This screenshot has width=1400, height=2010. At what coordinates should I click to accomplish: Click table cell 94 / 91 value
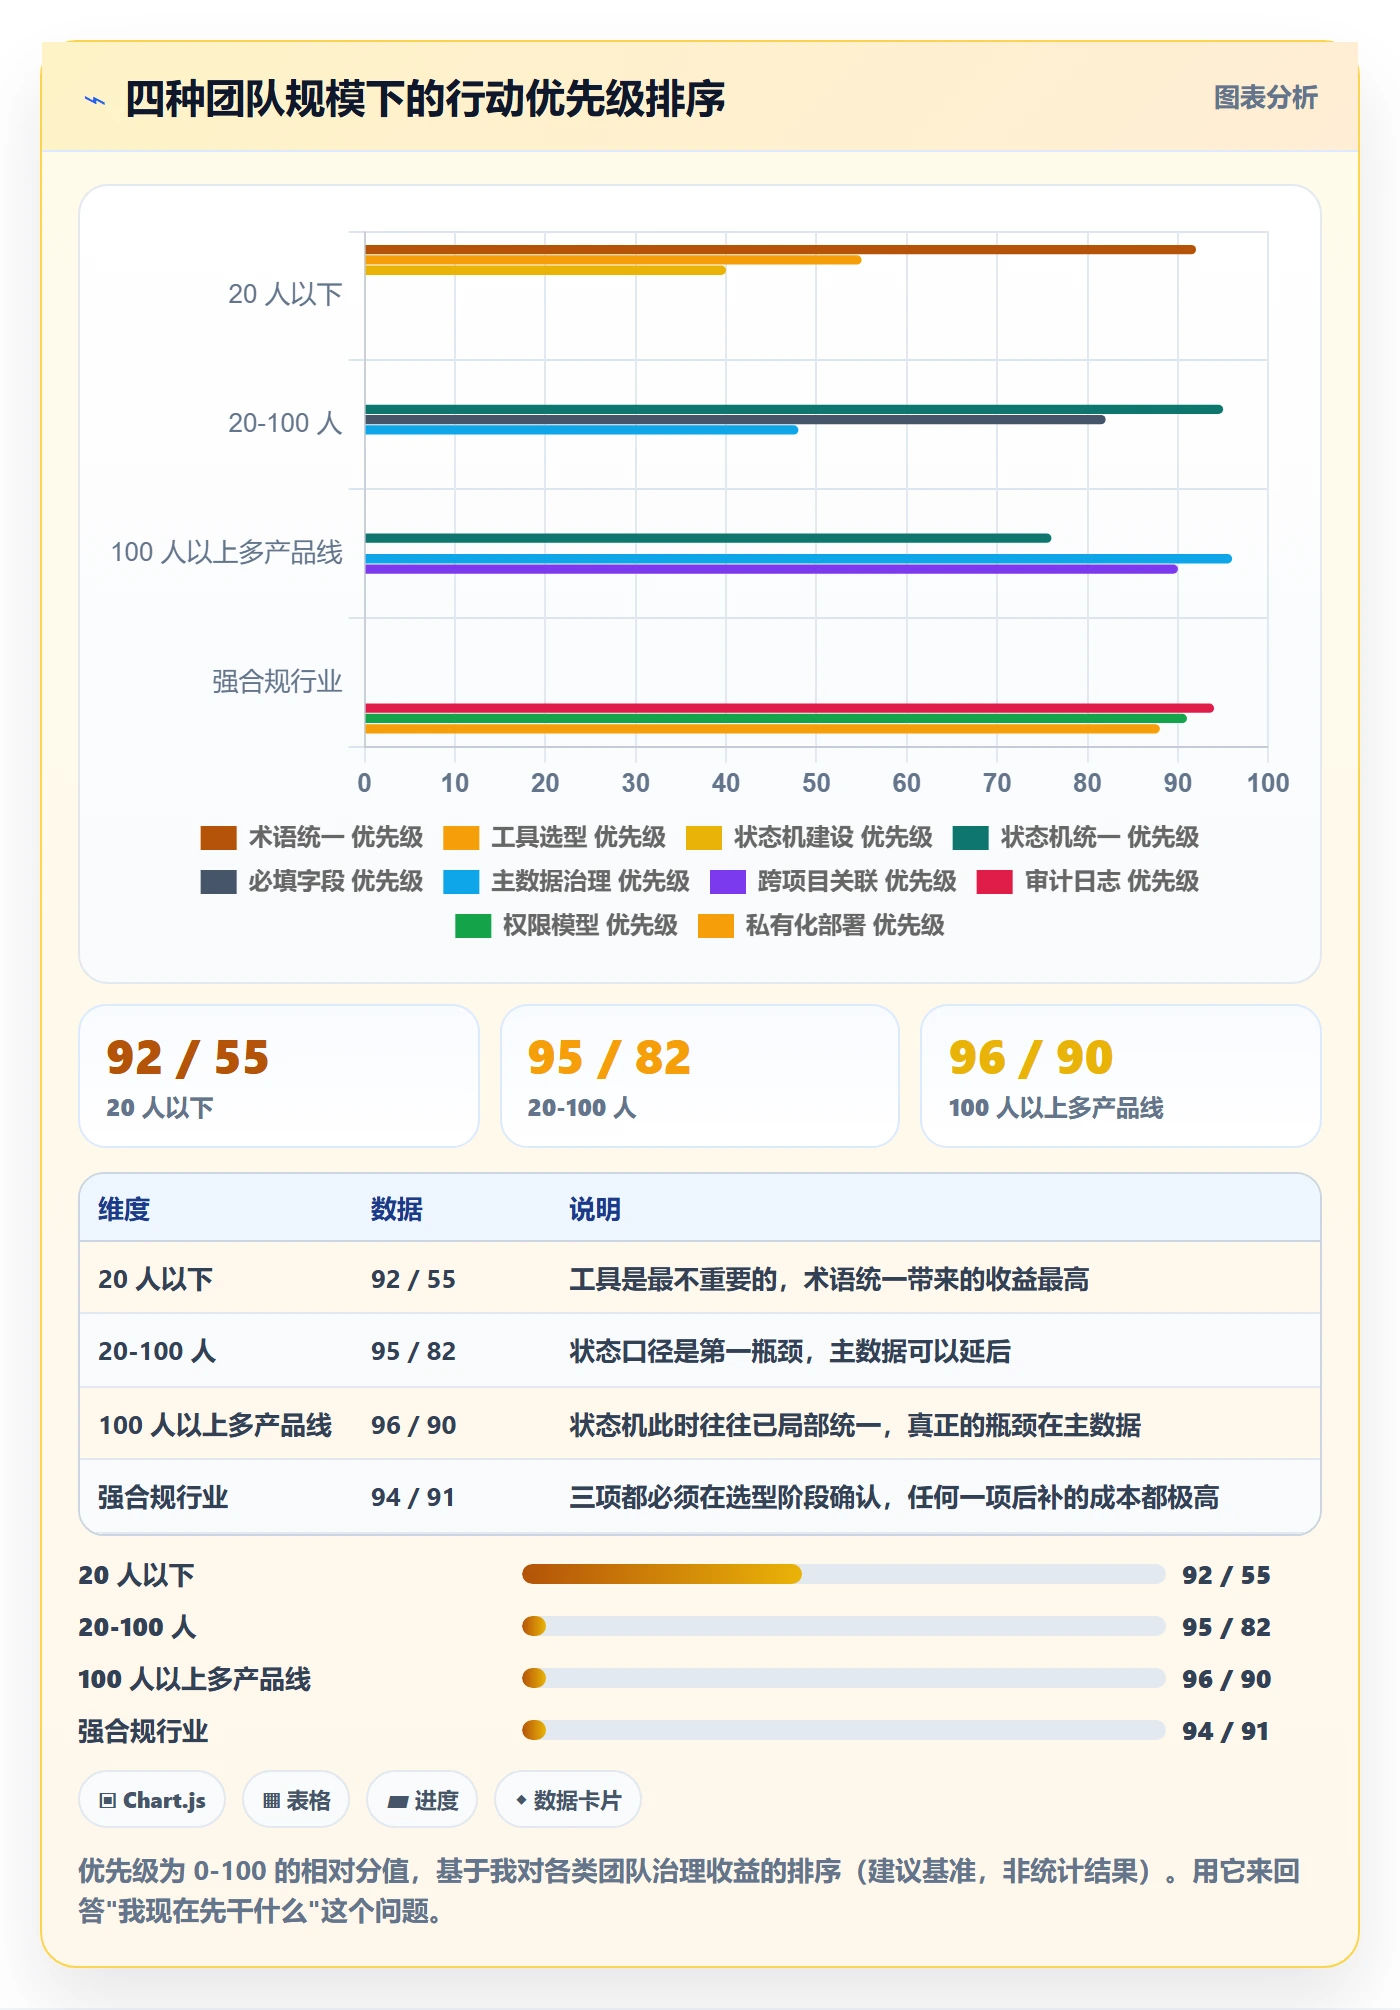click(413, 1497)
